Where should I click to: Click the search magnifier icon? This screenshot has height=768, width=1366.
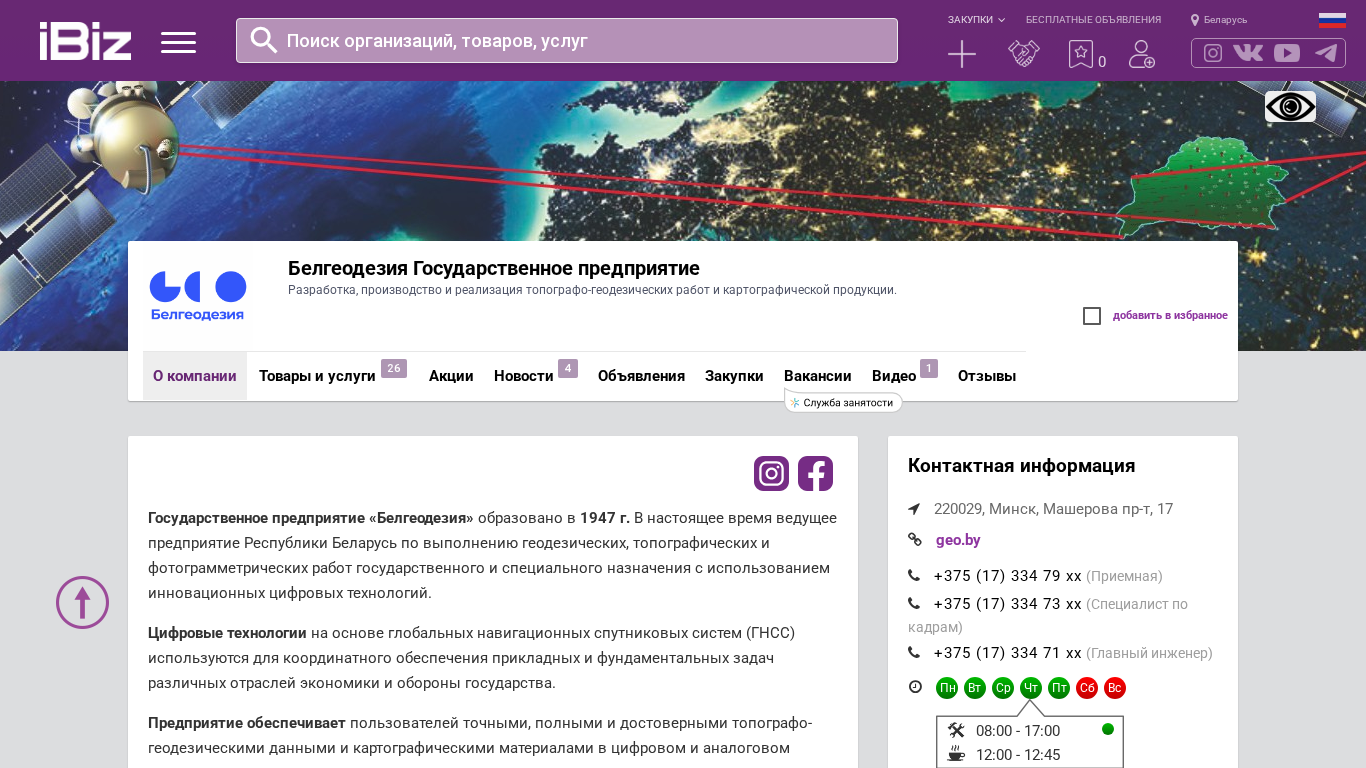pos(264,40)
